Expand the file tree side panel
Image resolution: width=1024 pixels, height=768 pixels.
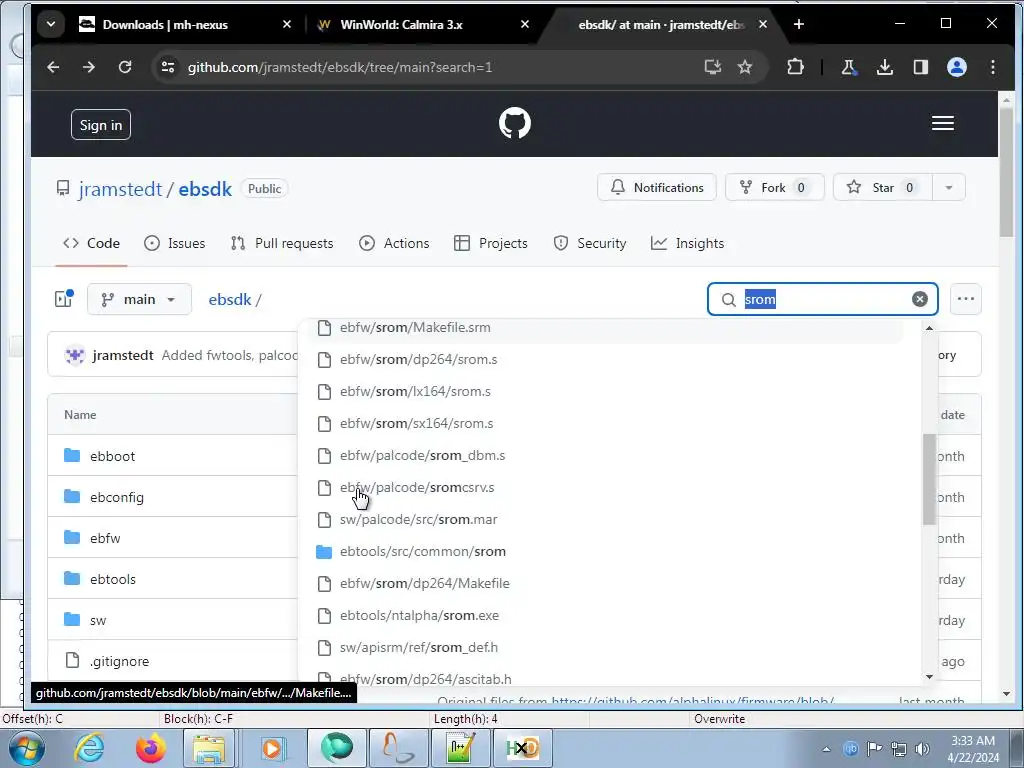pos(63,299)
